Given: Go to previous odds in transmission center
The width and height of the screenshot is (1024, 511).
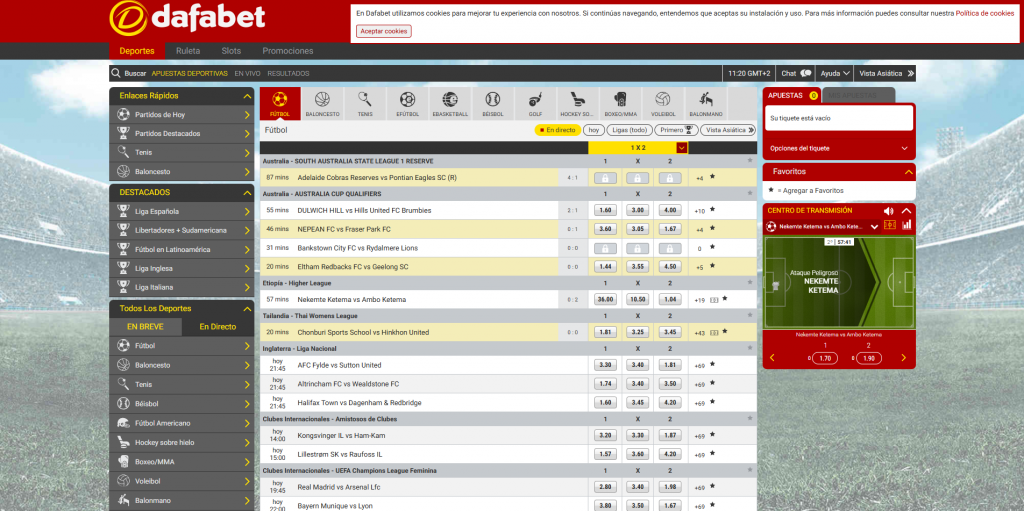Looking at the screenshot, I should click(x=773, y=357).
